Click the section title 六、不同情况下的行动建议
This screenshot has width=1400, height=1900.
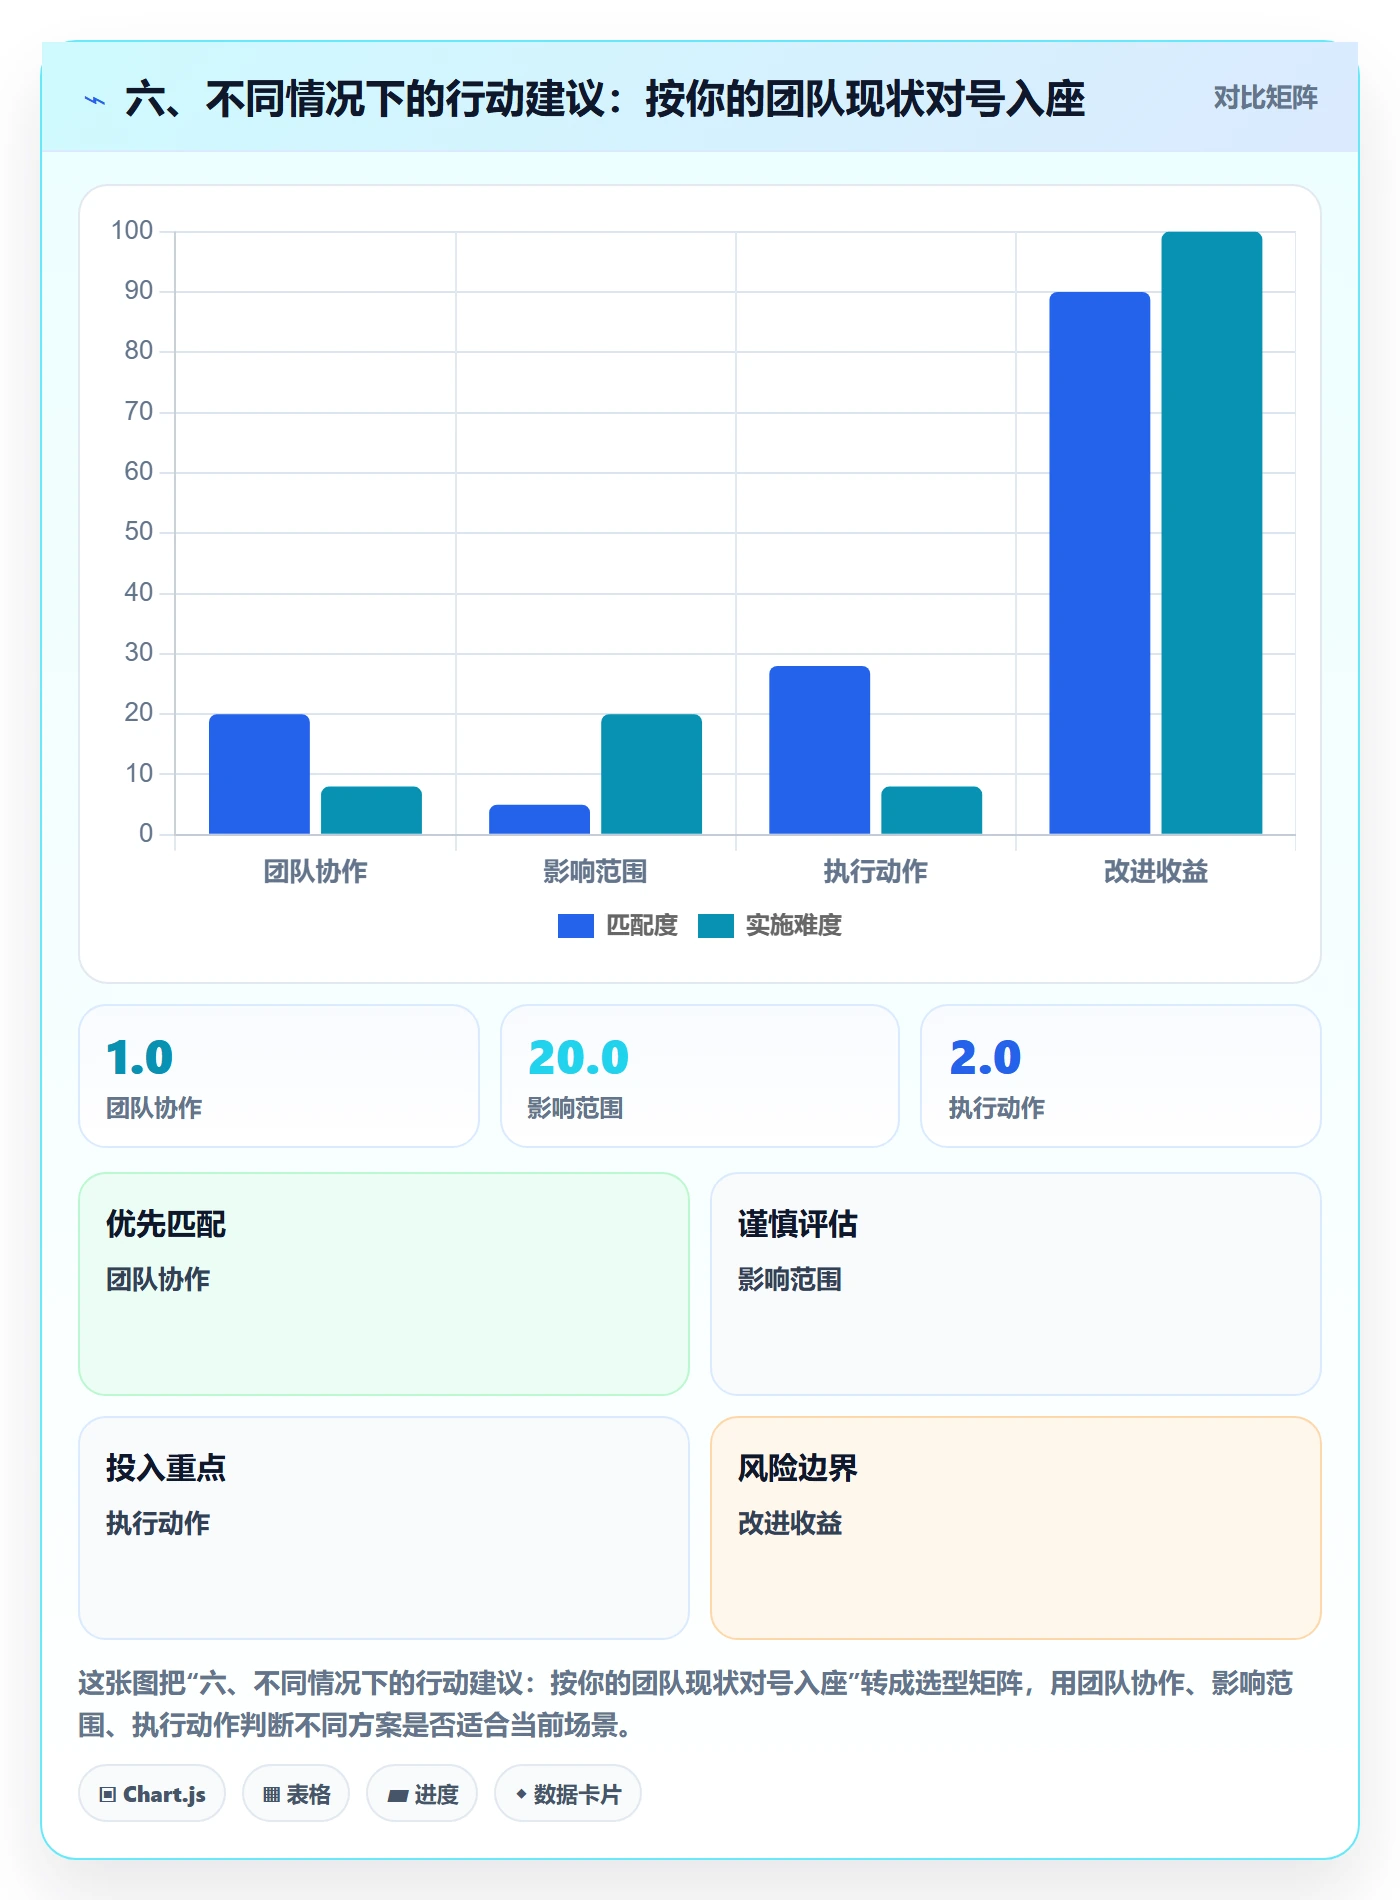coord(605,99)
